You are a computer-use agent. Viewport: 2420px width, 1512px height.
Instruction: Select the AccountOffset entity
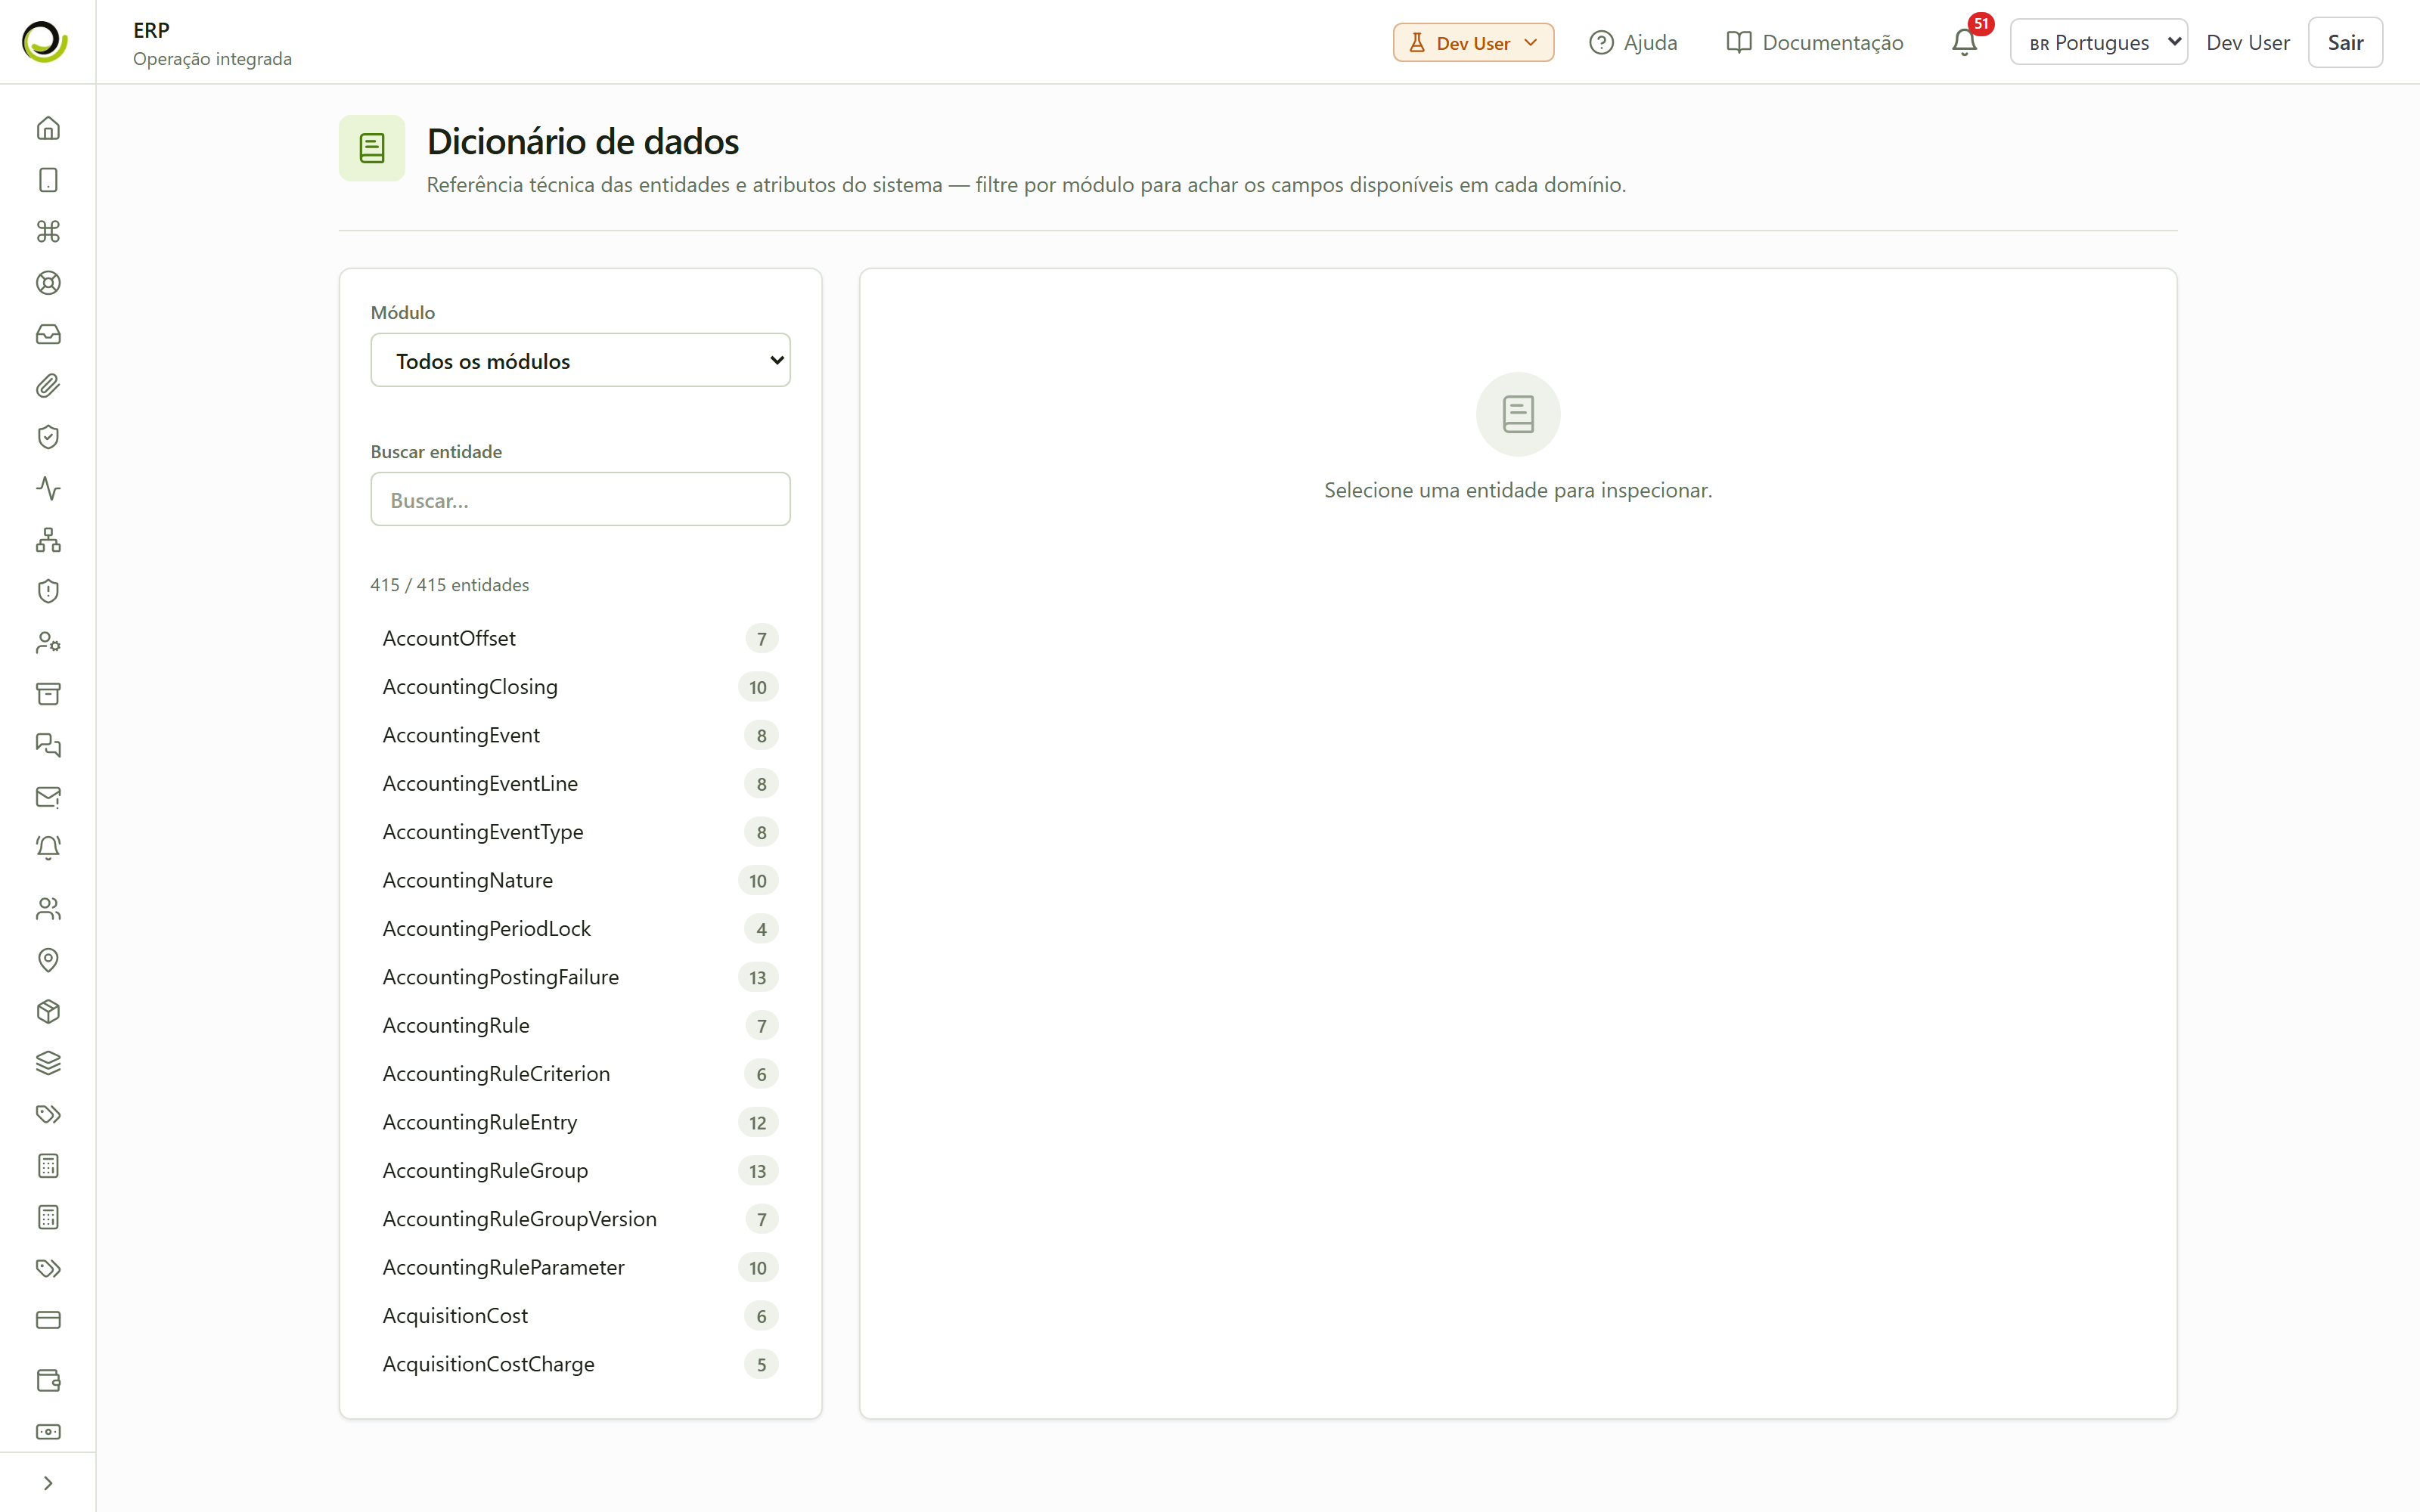coord(580,638)
